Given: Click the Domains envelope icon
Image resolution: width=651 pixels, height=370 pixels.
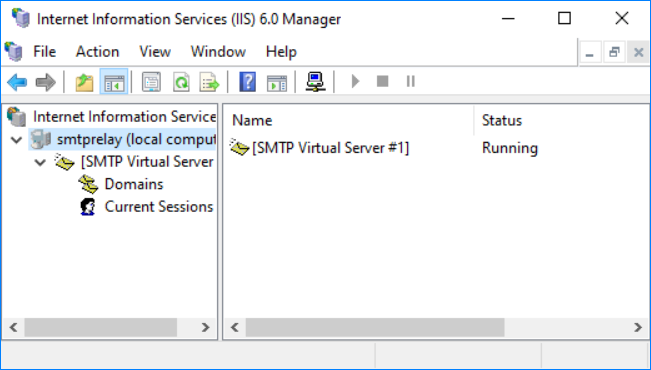Looking at the screenshot, I should [x=88, y=184].
